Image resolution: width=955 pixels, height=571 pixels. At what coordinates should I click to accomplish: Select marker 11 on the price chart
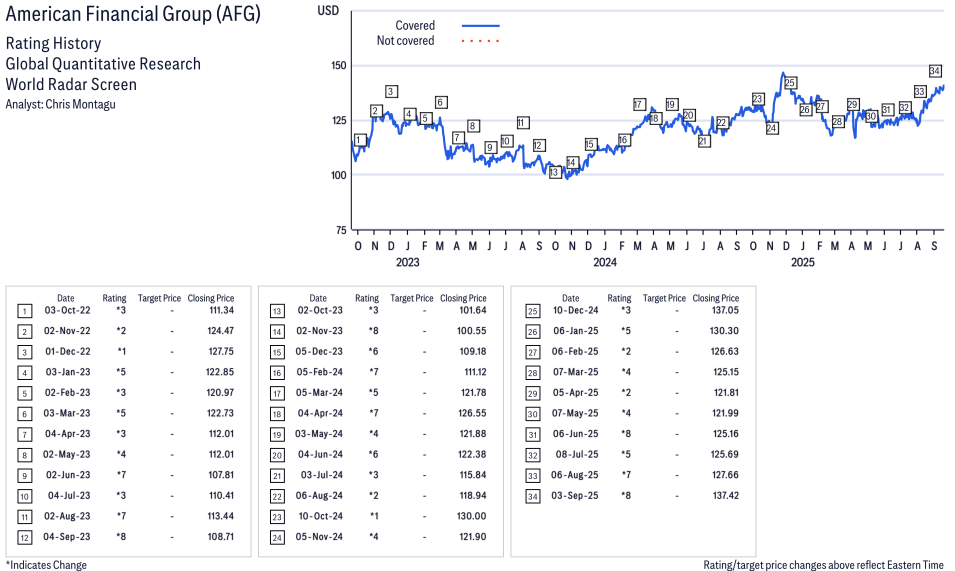tap(522, 123)
